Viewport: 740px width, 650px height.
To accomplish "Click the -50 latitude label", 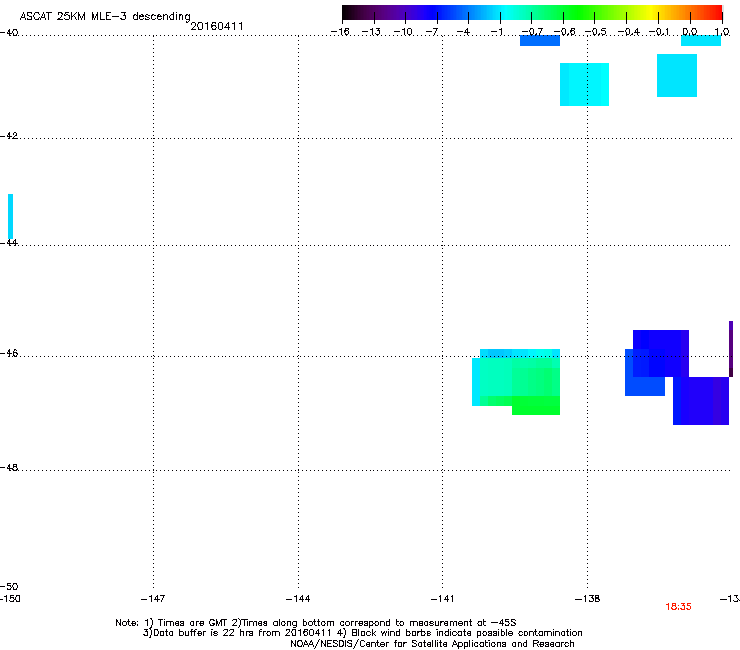I will tap(9, 587).
